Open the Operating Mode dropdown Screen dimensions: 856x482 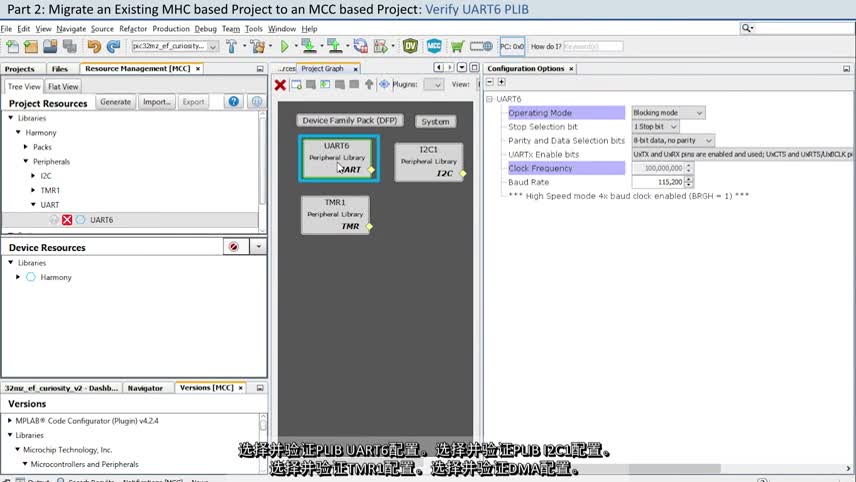tap(667, 113)
